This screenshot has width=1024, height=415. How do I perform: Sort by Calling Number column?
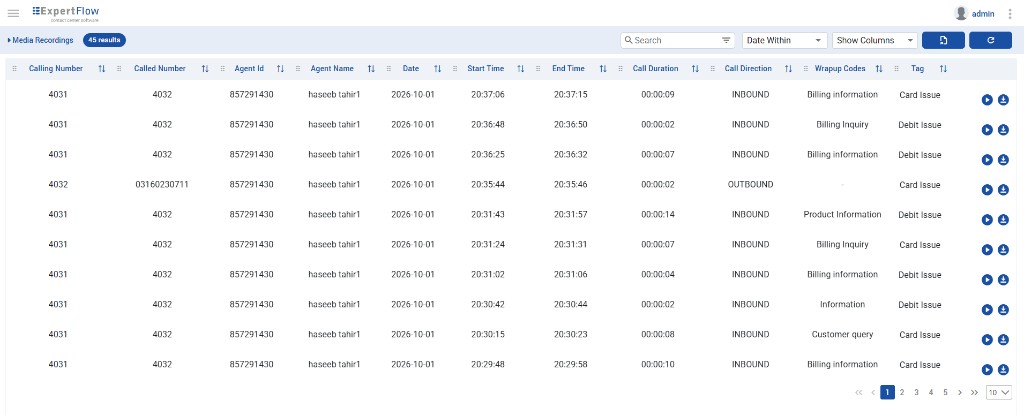click(101, 69)
